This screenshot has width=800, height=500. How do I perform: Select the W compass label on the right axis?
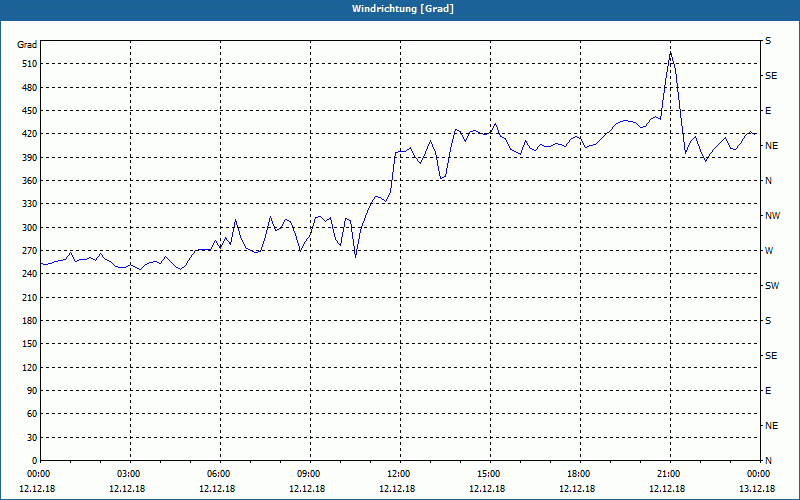click(x=769, y=251)
